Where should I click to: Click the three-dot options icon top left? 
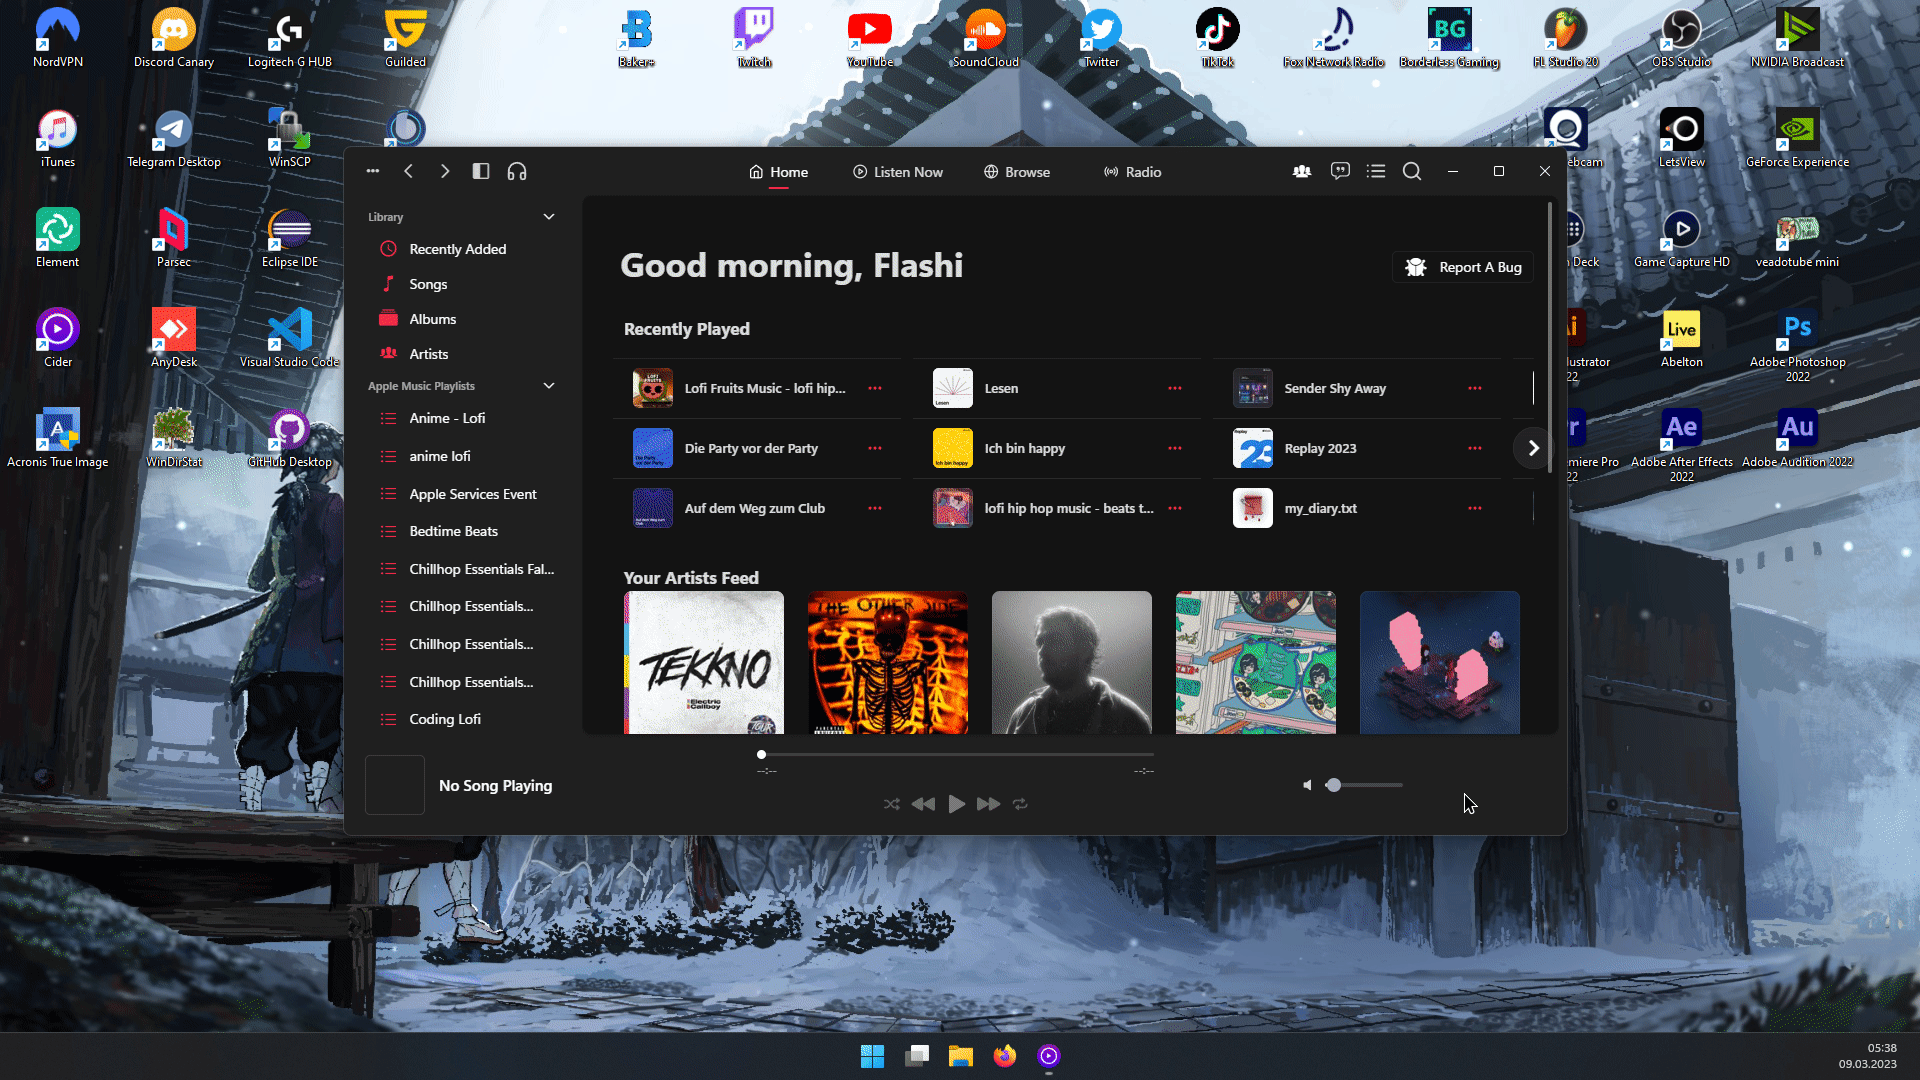[373, 171]
